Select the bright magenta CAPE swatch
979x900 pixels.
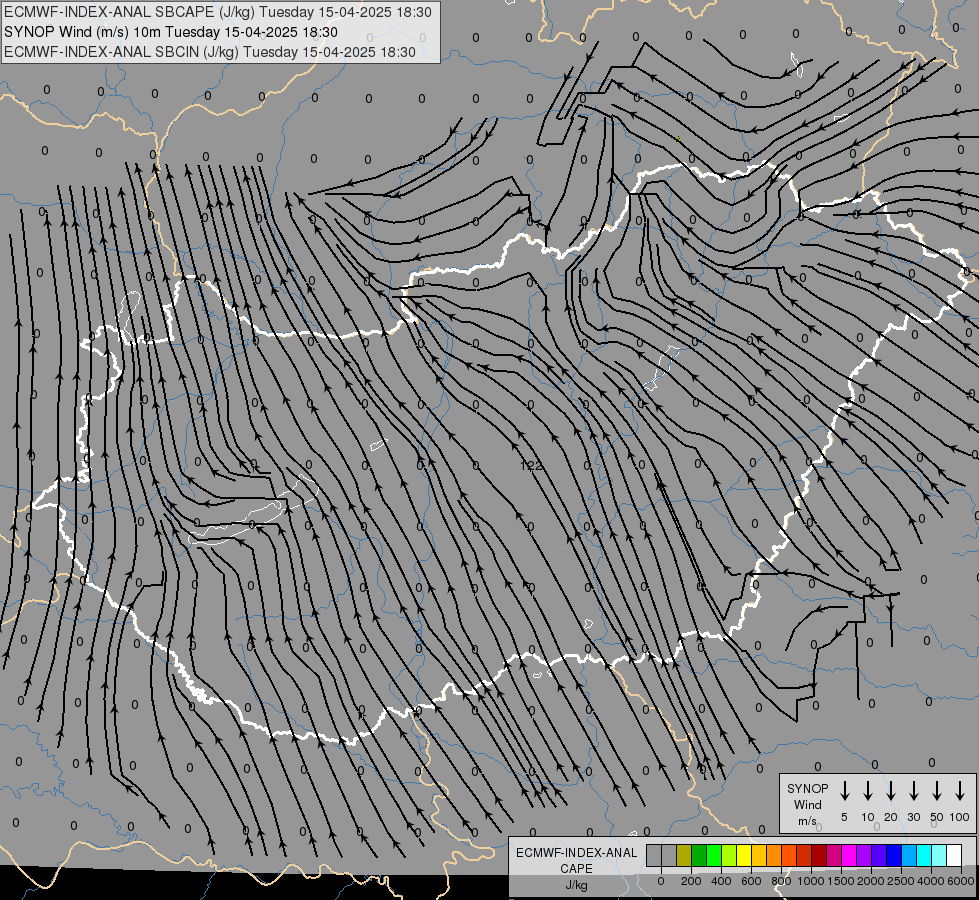coord(849,855)
